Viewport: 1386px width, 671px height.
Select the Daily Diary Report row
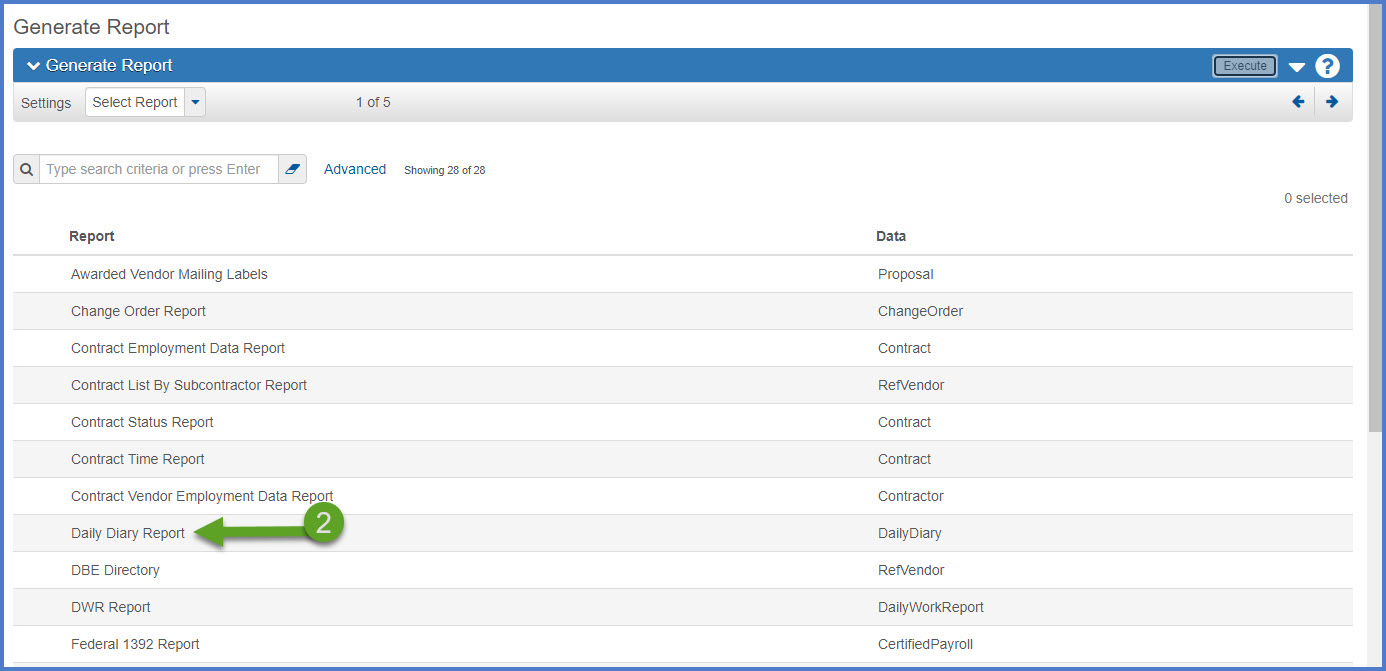coord(128,533)
